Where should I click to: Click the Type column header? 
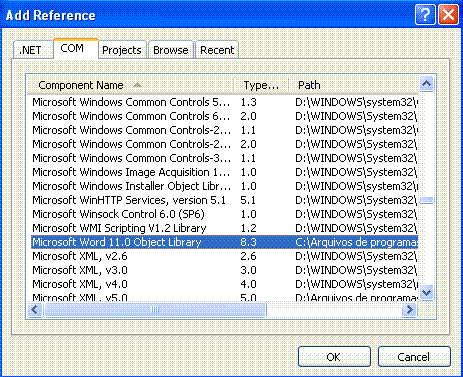261,85
